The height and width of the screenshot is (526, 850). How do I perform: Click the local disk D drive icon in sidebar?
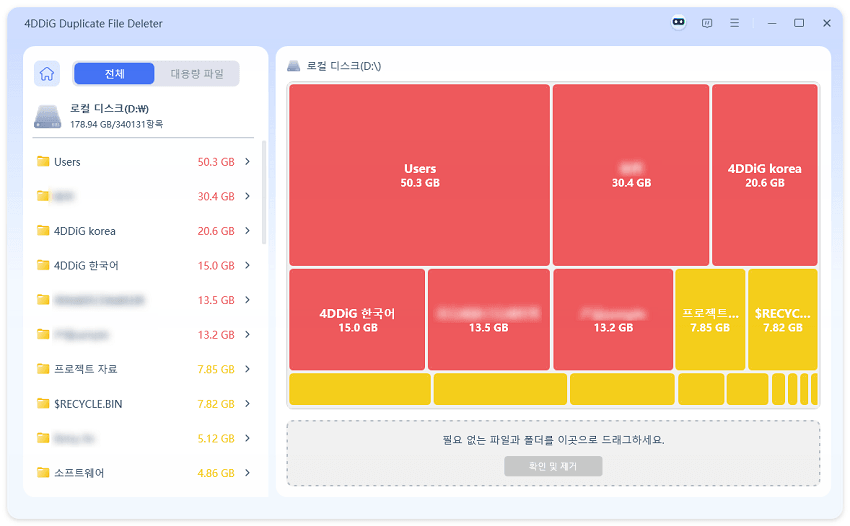(x=48, y=117)
